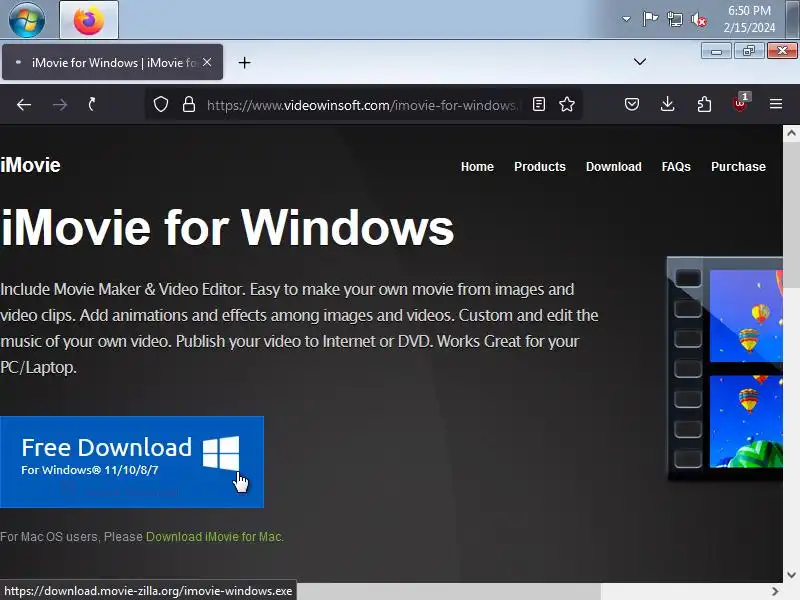Click the muted volume tray icon
Screen dimensions: 800x600
[699, 20]
